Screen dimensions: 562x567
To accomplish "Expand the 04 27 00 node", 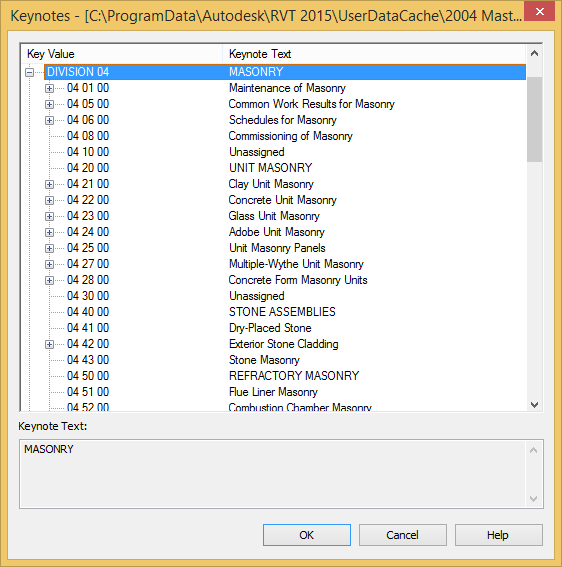I will coord(50,264).
